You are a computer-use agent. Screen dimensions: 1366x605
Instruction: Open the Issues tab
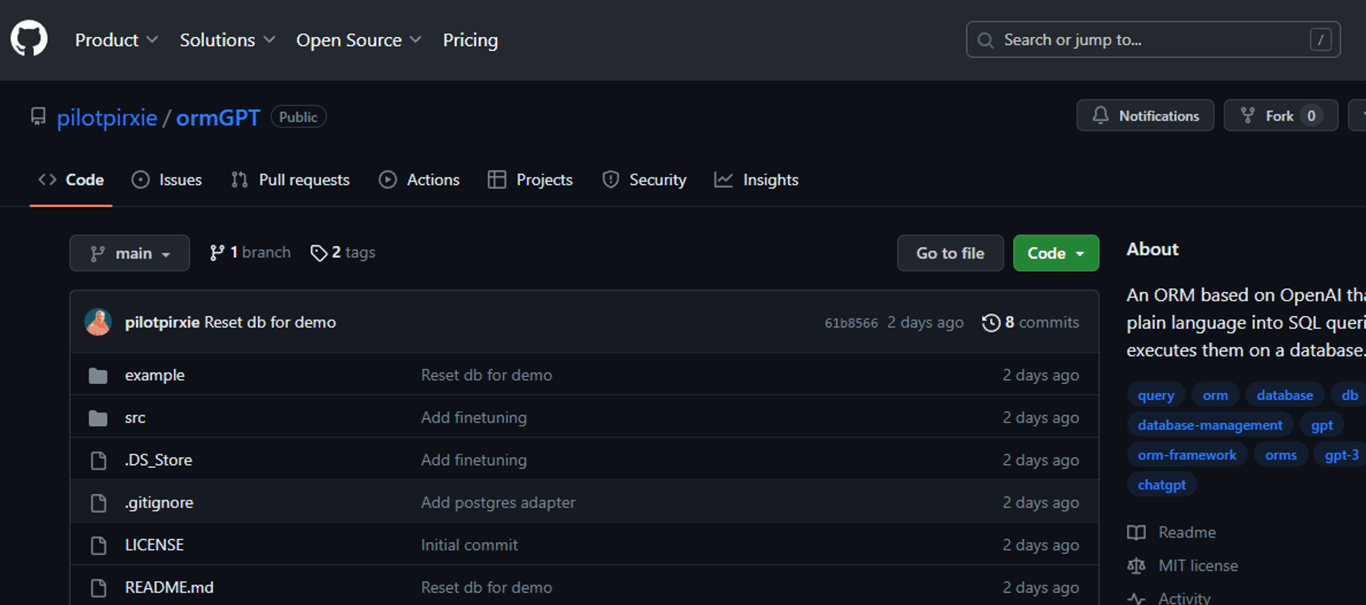(x=167, y=180)
